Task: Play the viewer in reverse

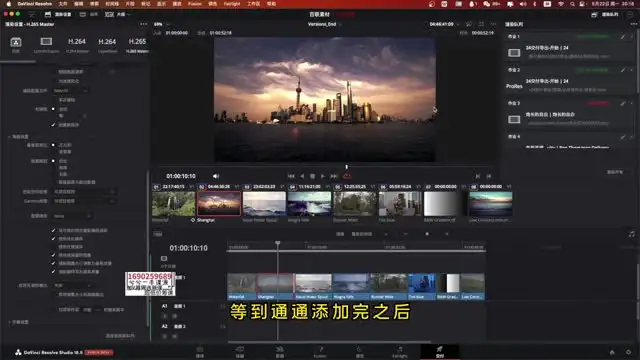Action: [x=302, y=176]
